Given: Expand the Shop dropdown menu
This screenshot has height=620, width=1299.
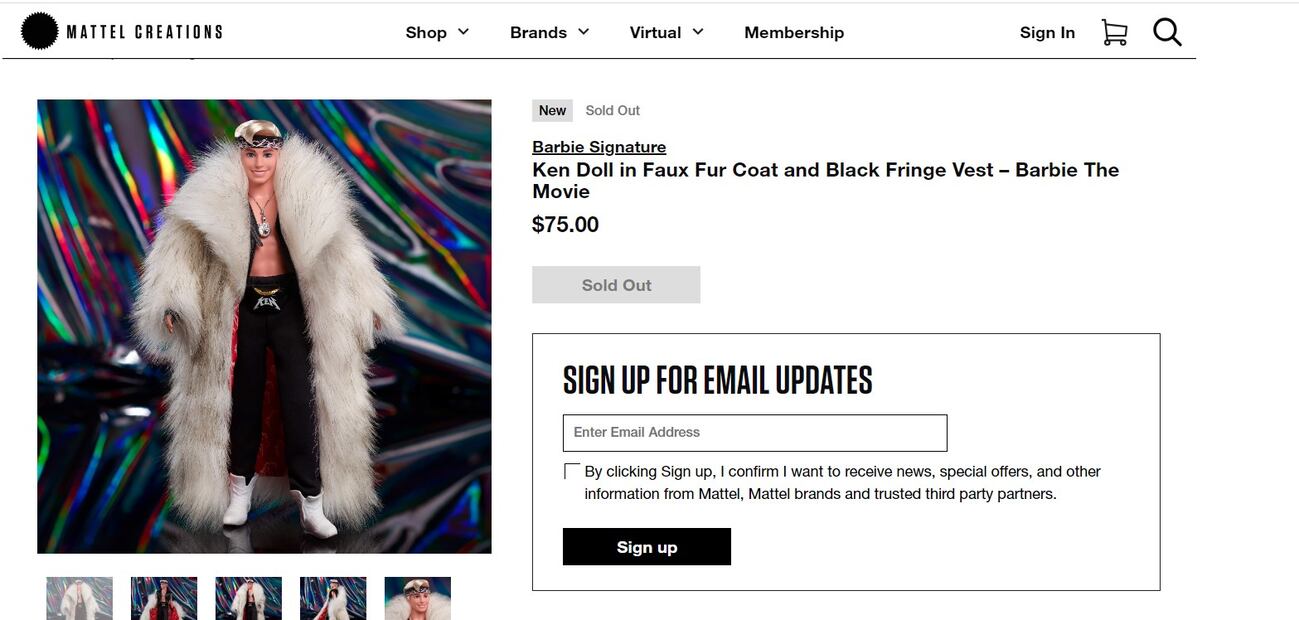Looking at the screenshot, I should point(437,32).
